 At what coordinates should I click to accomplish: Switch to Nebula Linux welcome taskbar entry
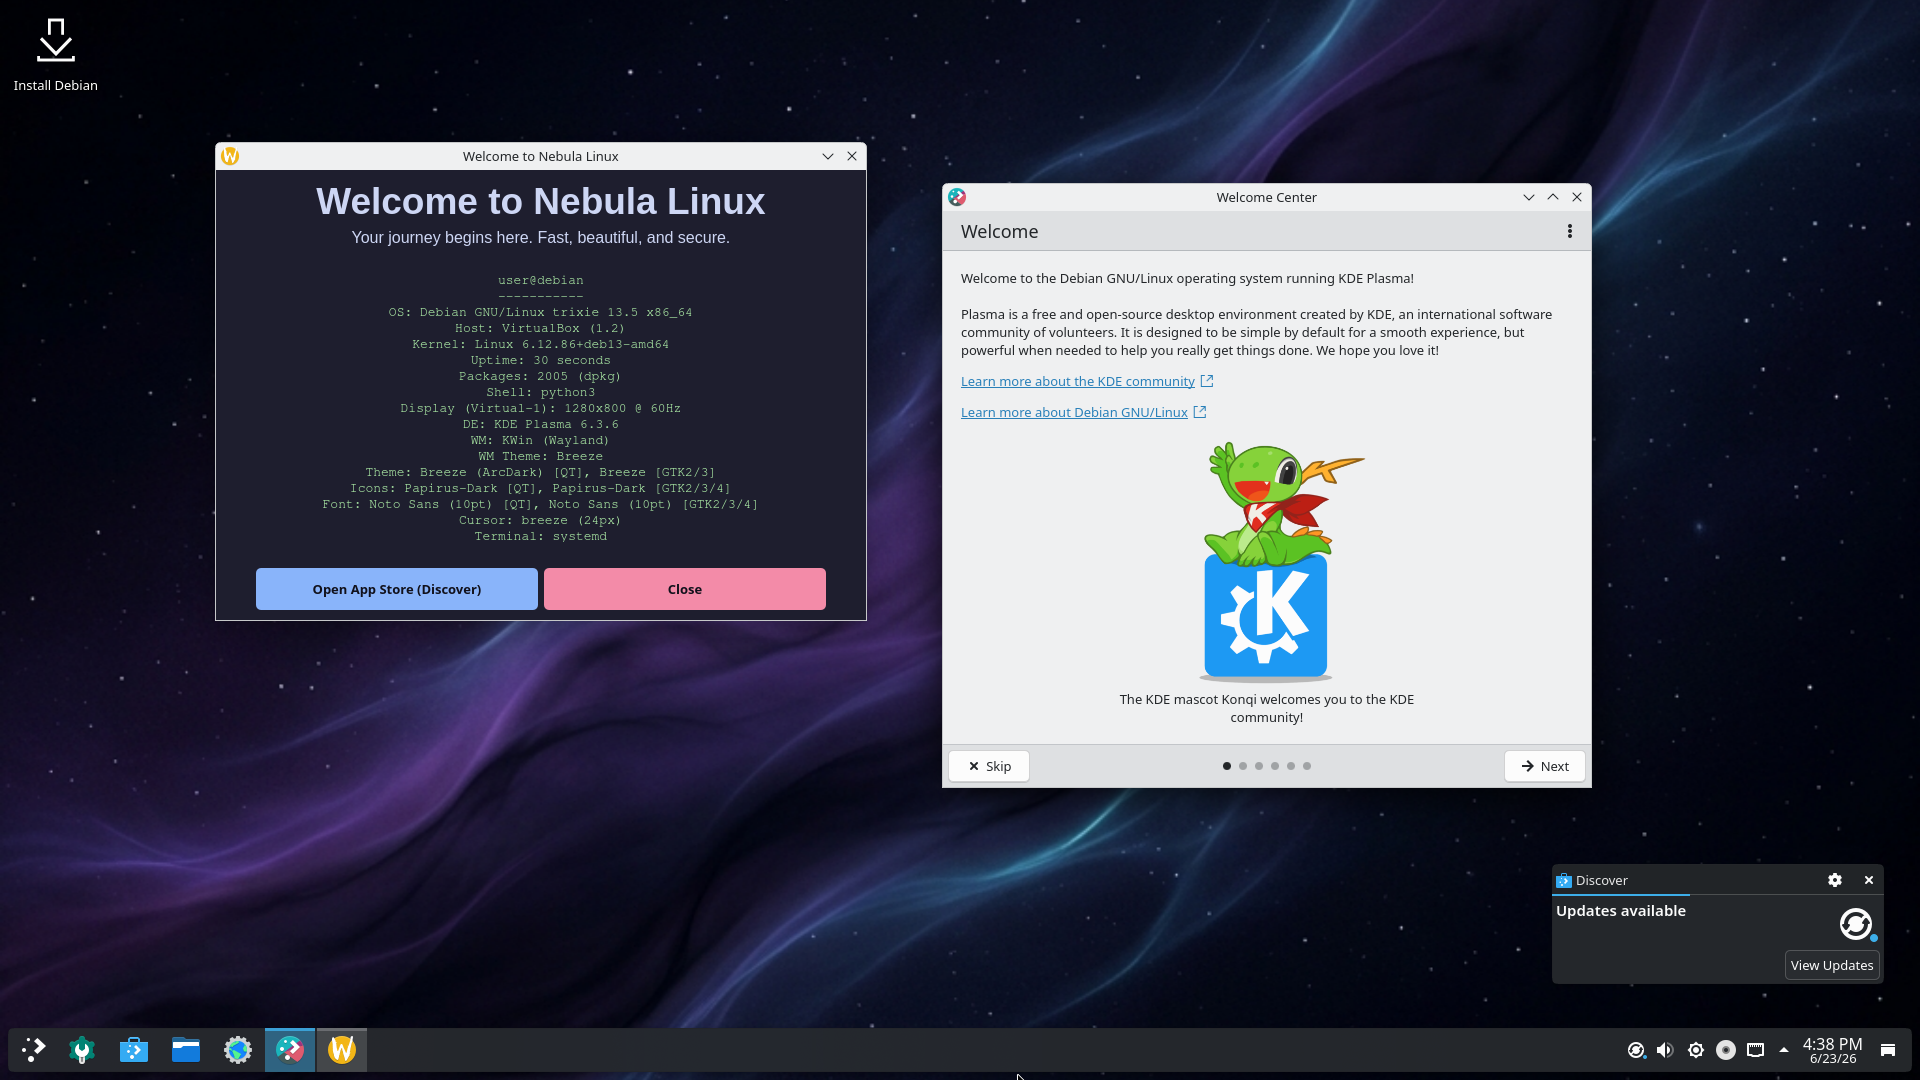(342, 1049)
